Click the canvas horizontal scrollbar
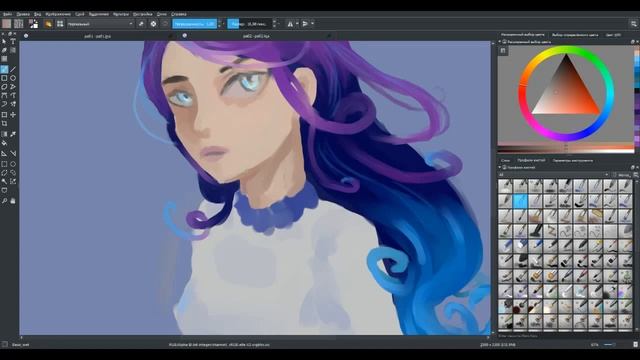The width and height of the screenshot is (640, 360). pos(255,338)
